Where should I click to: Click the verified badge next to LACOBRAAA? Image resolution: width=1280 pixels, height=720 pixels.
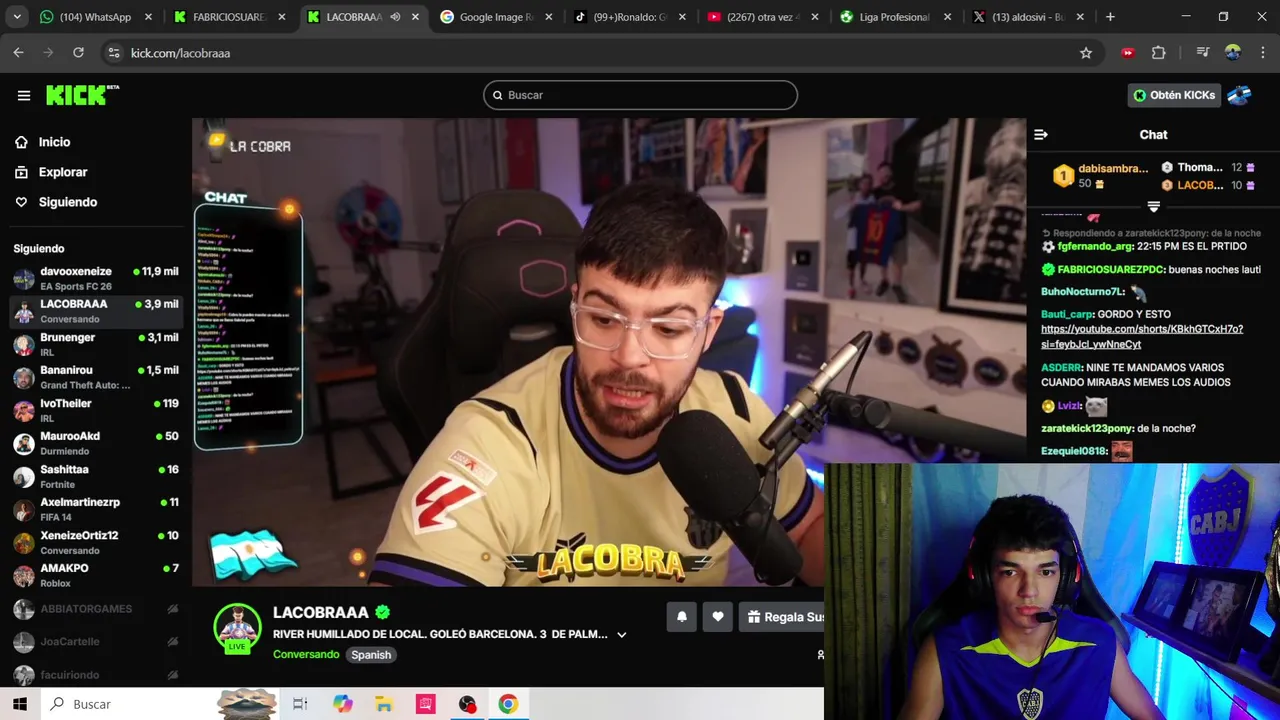382,612
